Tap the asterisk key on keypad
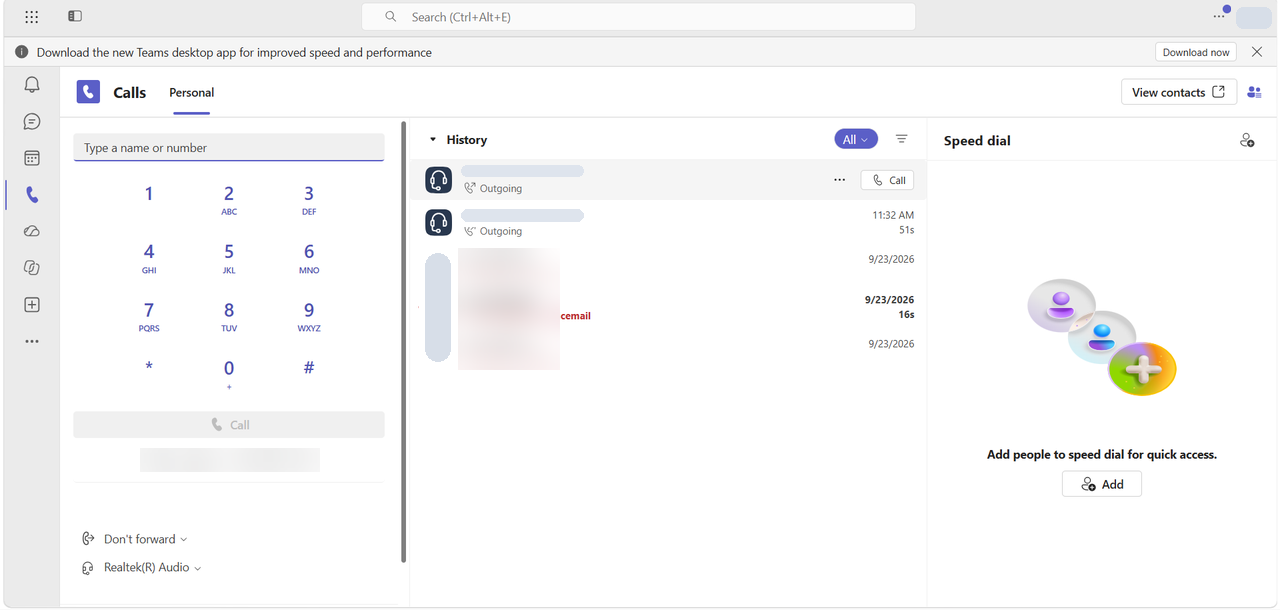 pyautogui.click(x=149, y=368)
